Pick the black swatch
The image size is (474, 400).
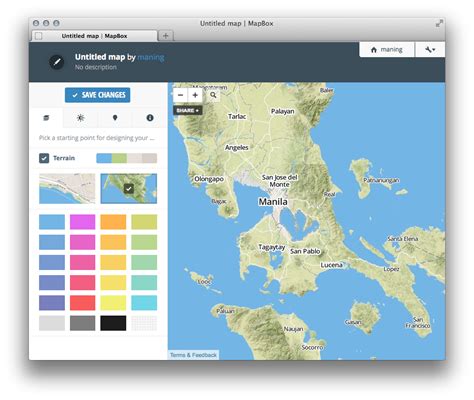pos(113,323)
